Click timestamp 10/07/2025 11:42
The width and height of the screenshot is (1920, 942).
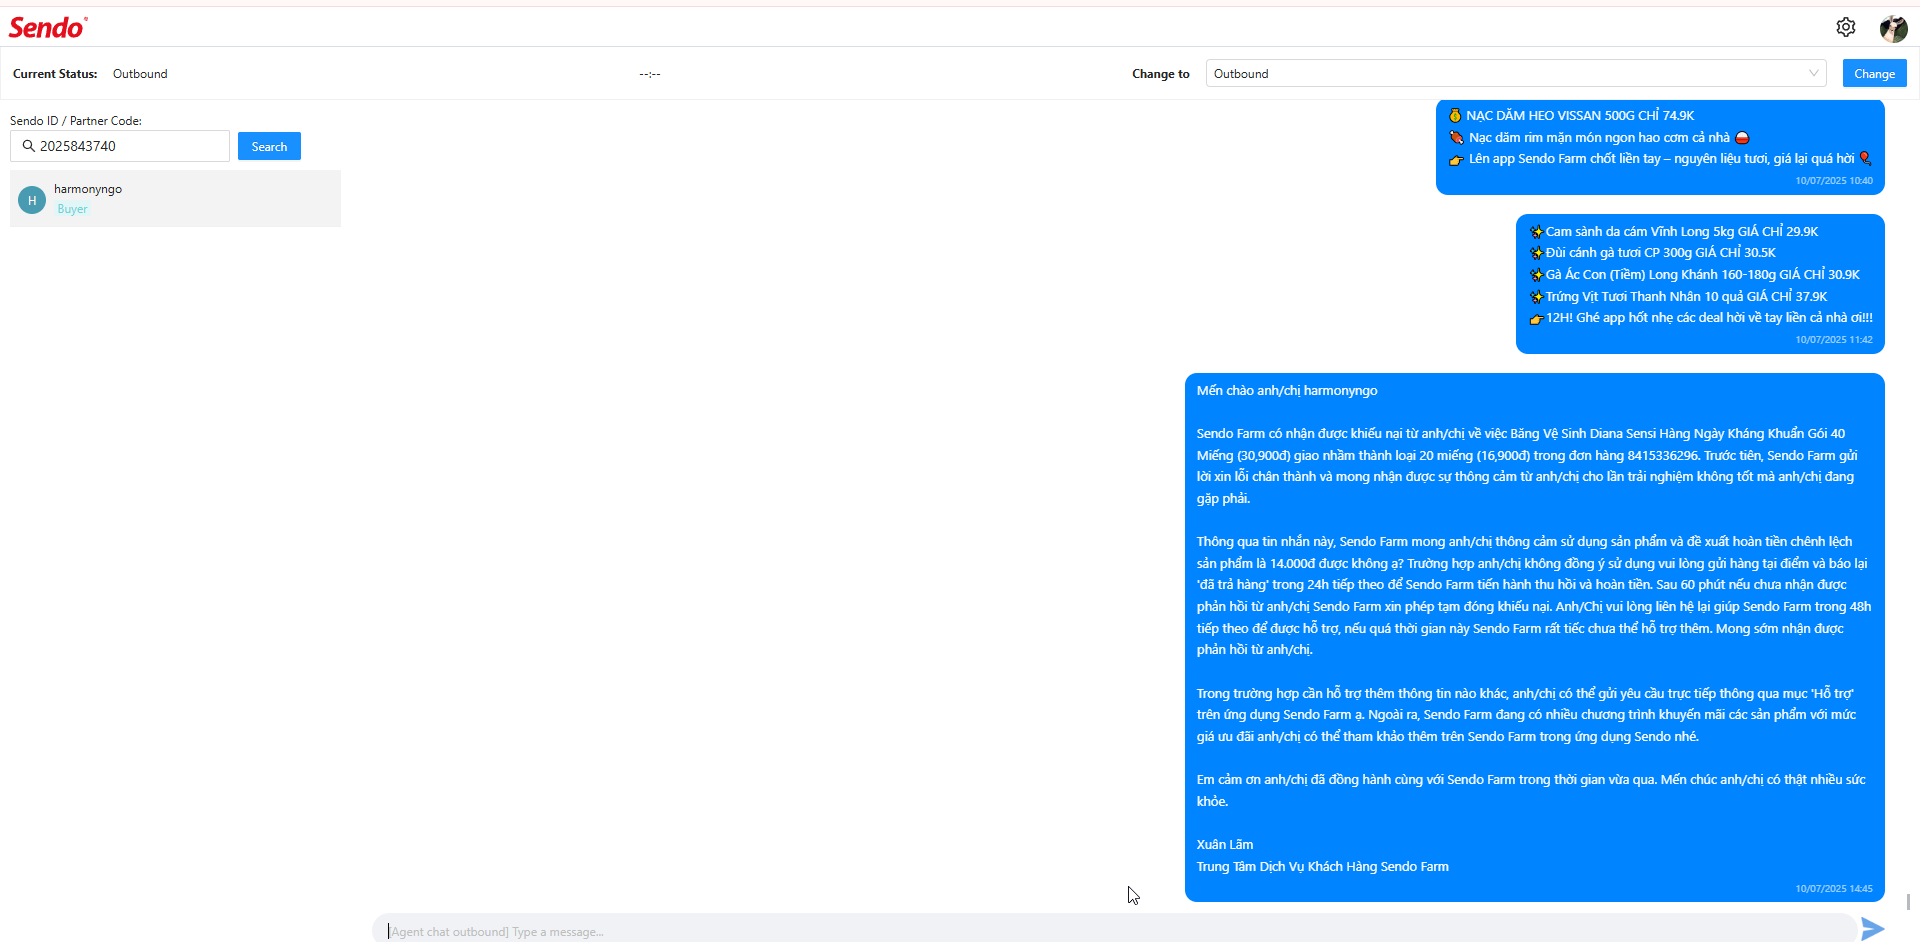tap(1834, 340)
